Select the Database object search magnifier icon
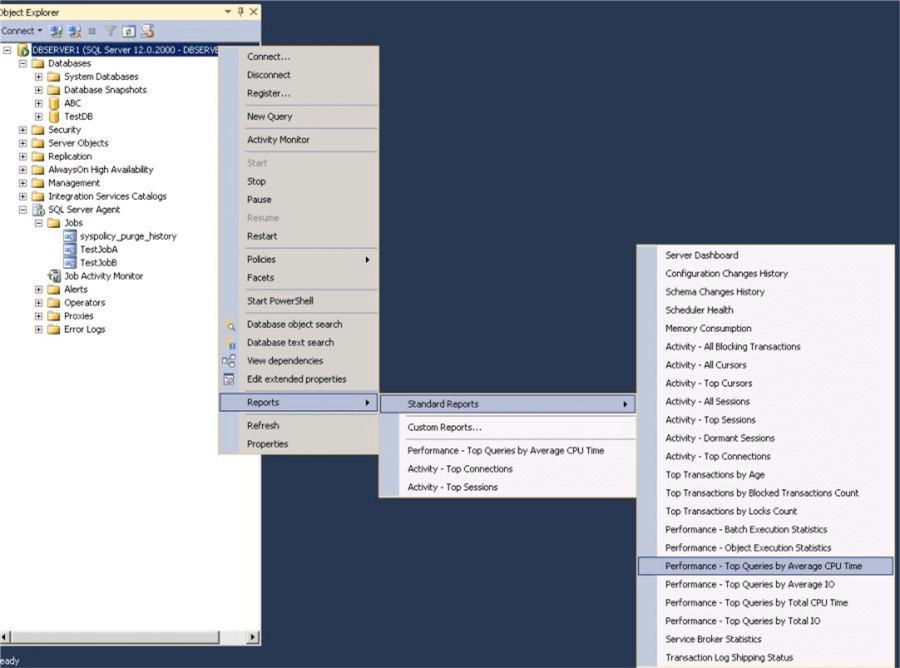900x668 pixels. 231,324
